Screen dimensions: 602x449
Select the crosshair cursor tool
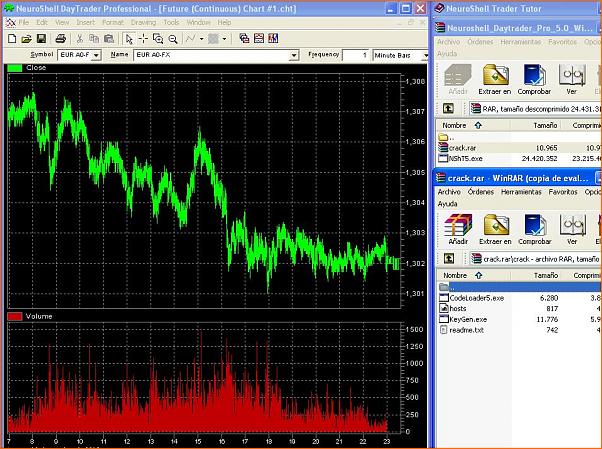point(143,38)
